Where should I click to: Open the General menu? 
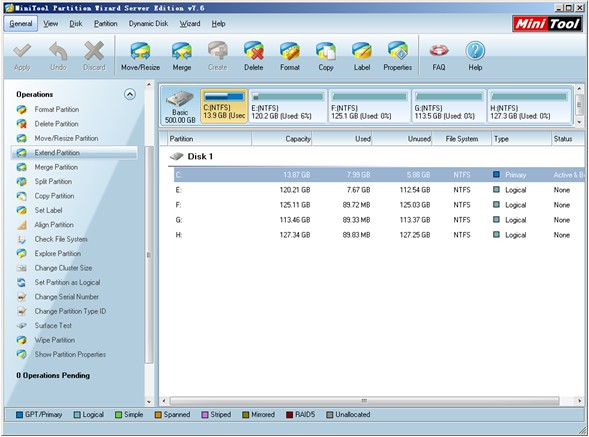click(21, 24)
